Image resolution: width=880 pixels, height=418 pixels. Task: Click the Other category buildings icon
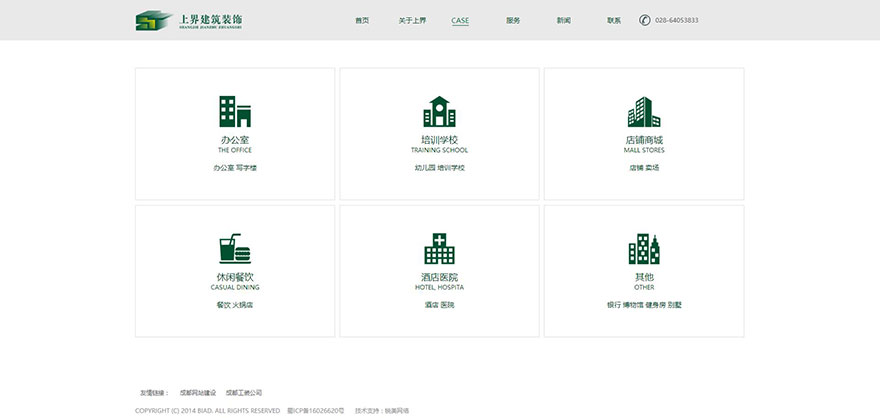644,248
